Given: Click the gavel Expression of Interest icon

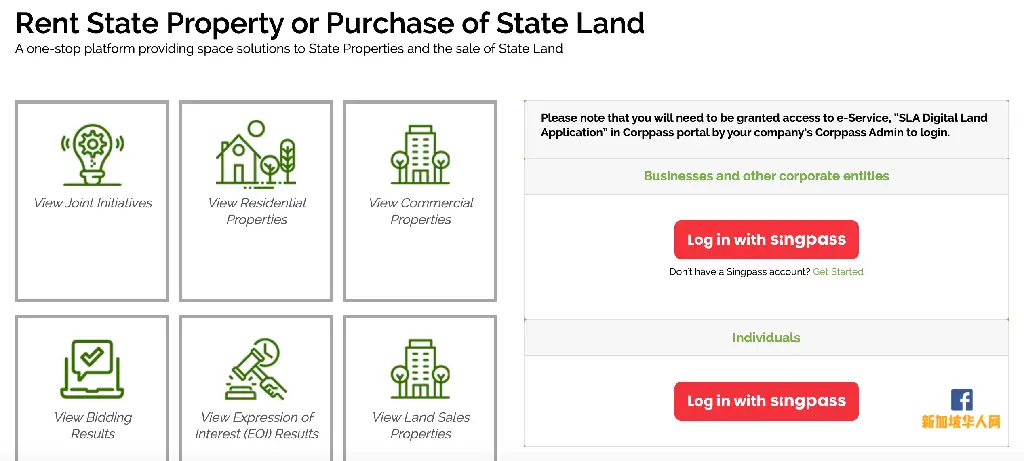Looking at the screenshot, I should point(256,369).
